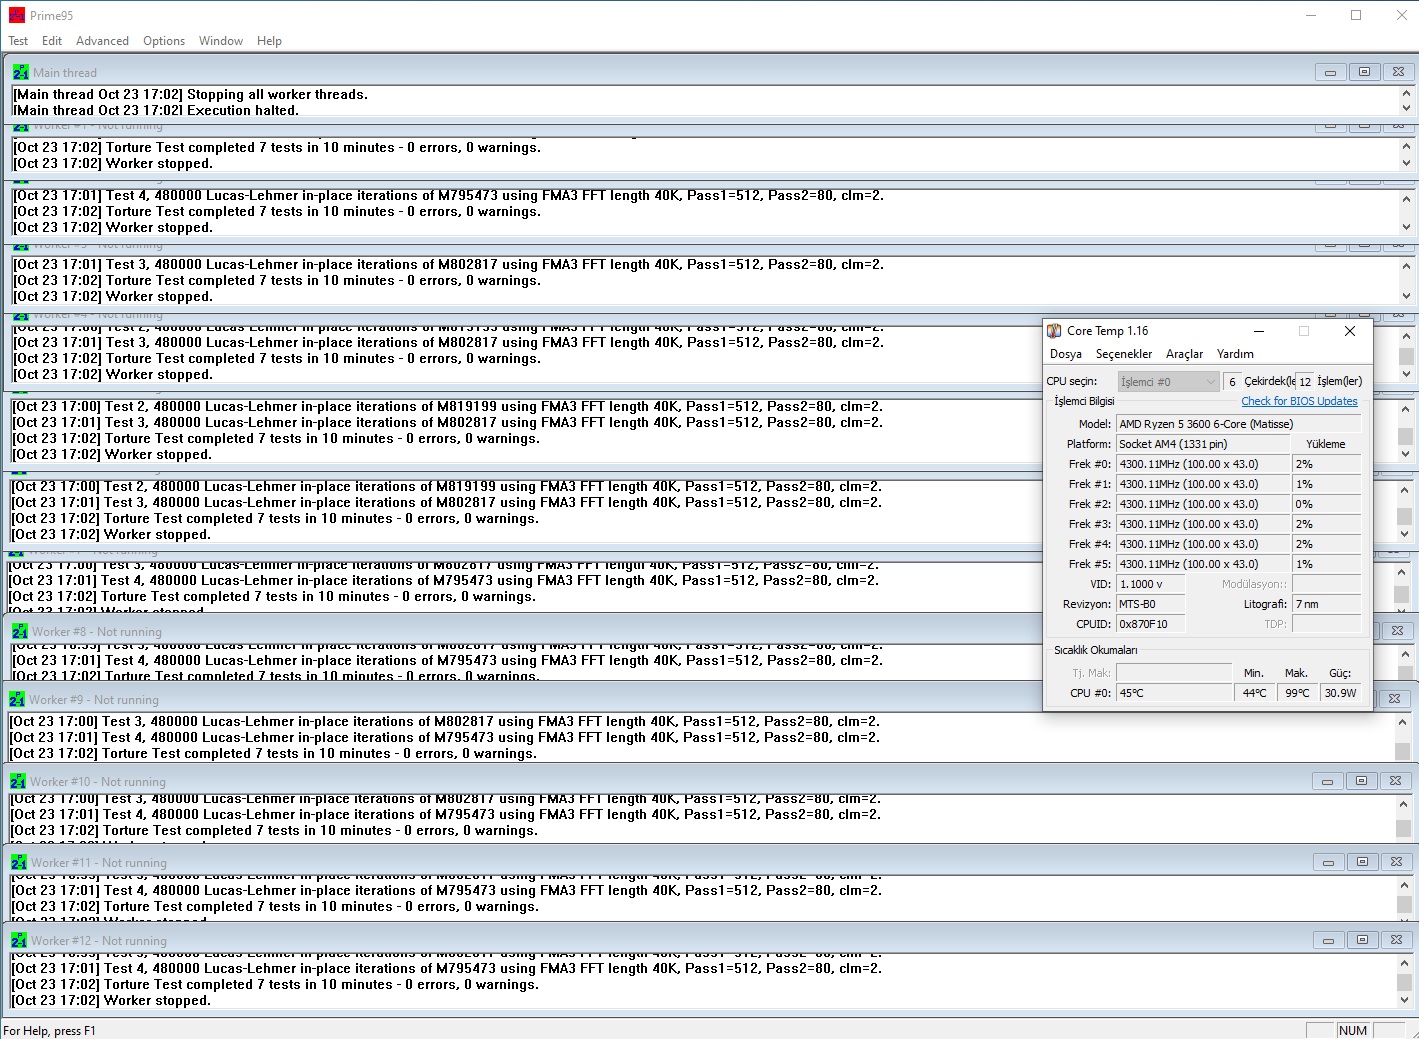
Task: Click the power reading 30.9W
Action: click(1340, 693)
